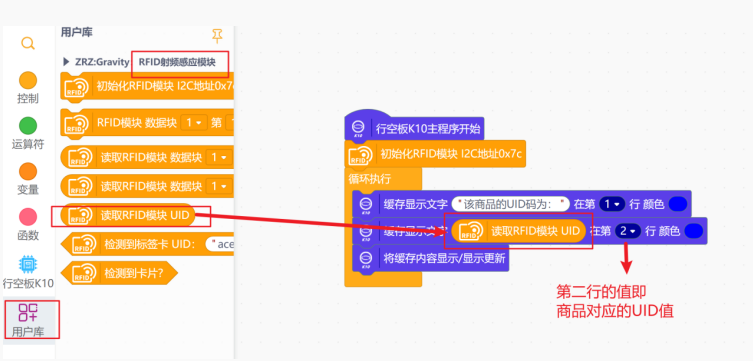Click the 循环执行 loop block
Viewport: 753px width, 362px height.
coord(370,180)
